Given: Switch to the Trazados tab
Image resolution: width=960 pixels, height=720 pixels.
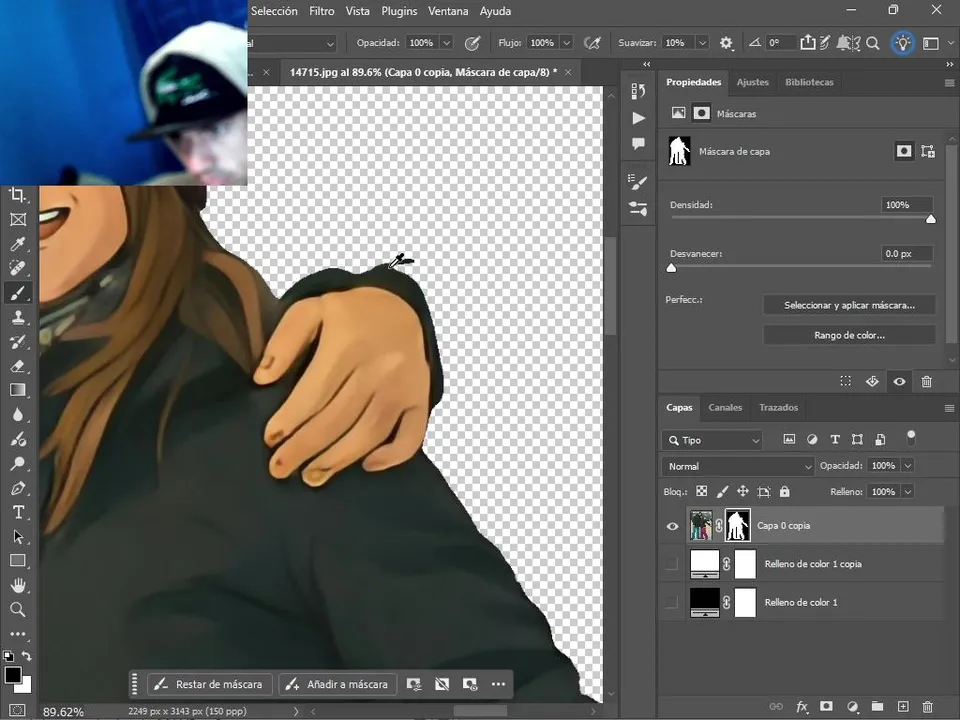Looking at the screenshot, I should click(778, 408).
